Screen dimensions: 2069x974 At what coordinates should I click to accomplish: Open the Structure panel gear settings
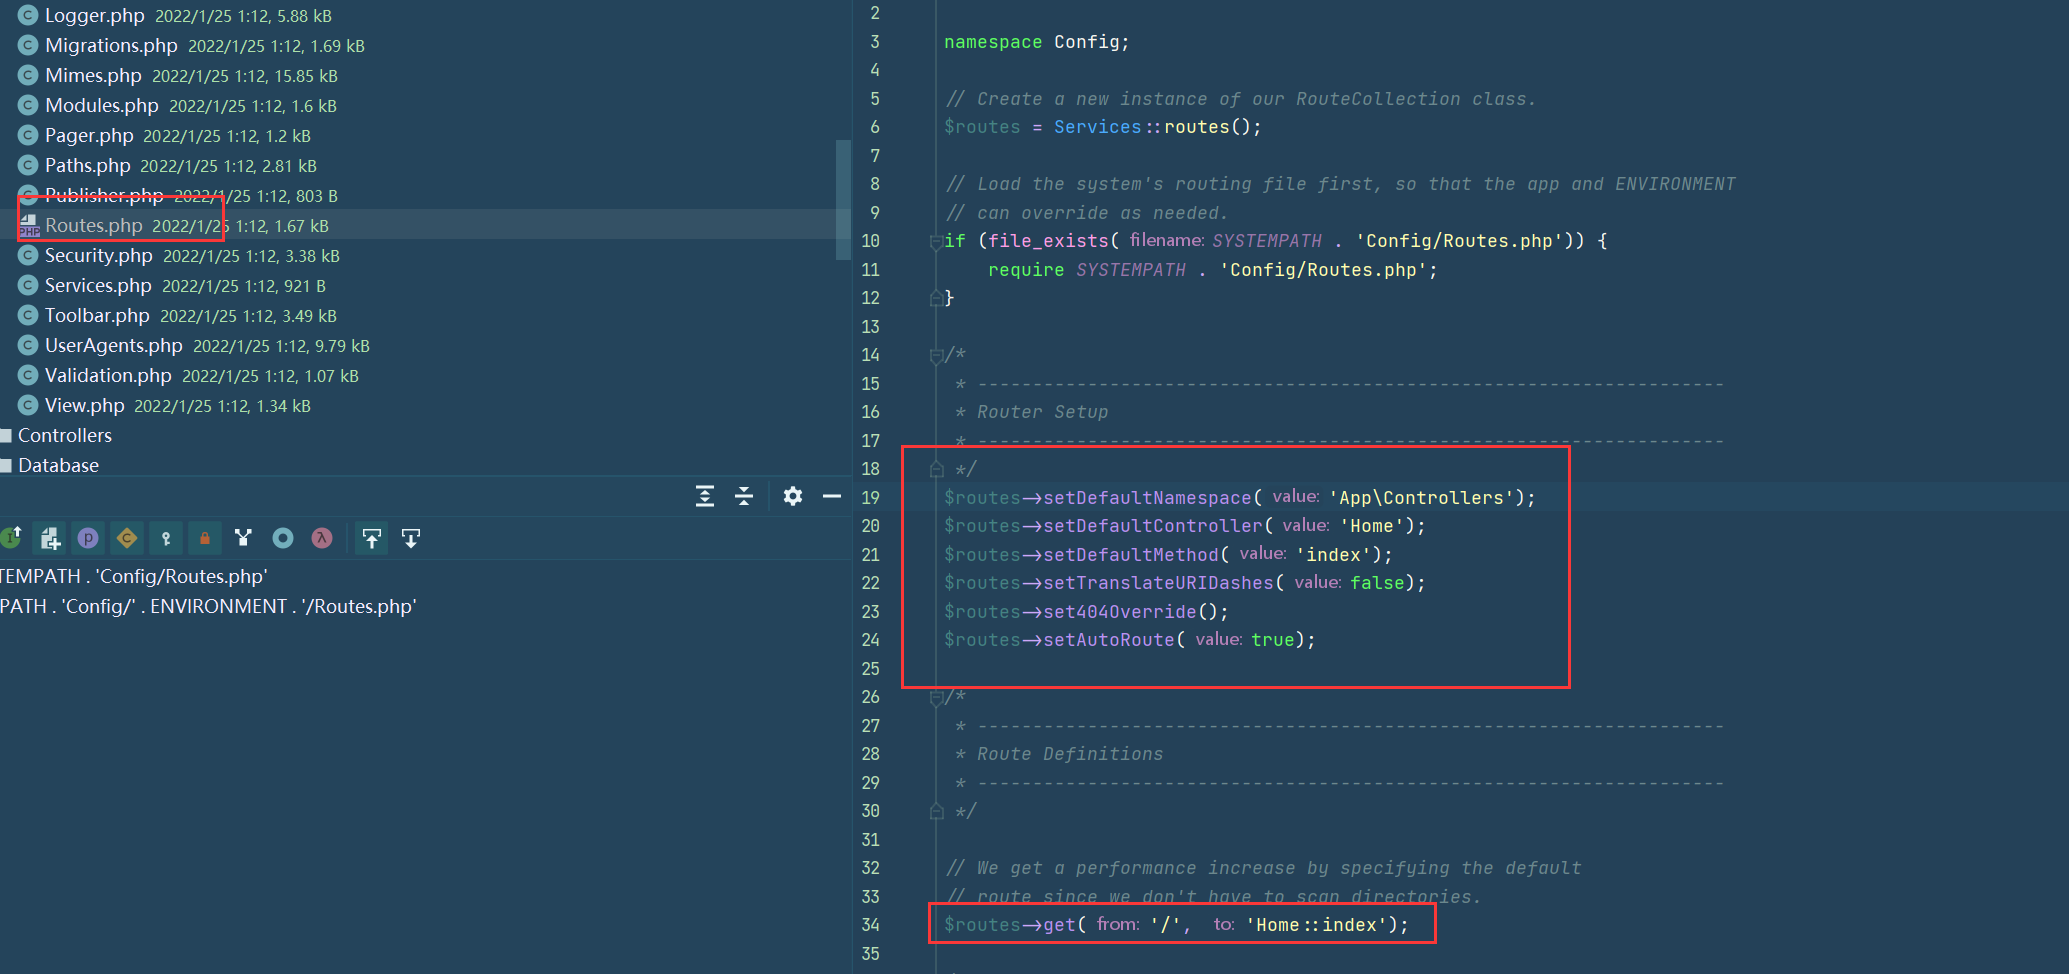[793, 496]
